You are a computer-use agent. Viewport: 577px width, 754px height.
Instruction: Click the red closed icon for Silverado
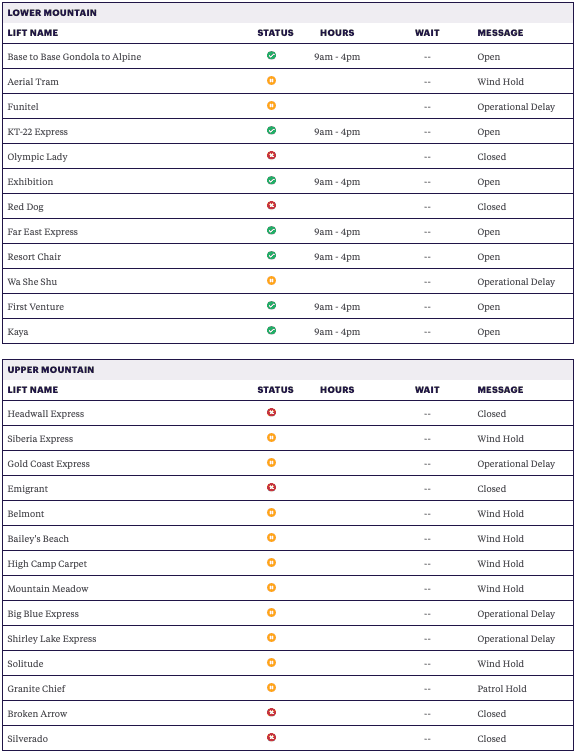point(271,738)
